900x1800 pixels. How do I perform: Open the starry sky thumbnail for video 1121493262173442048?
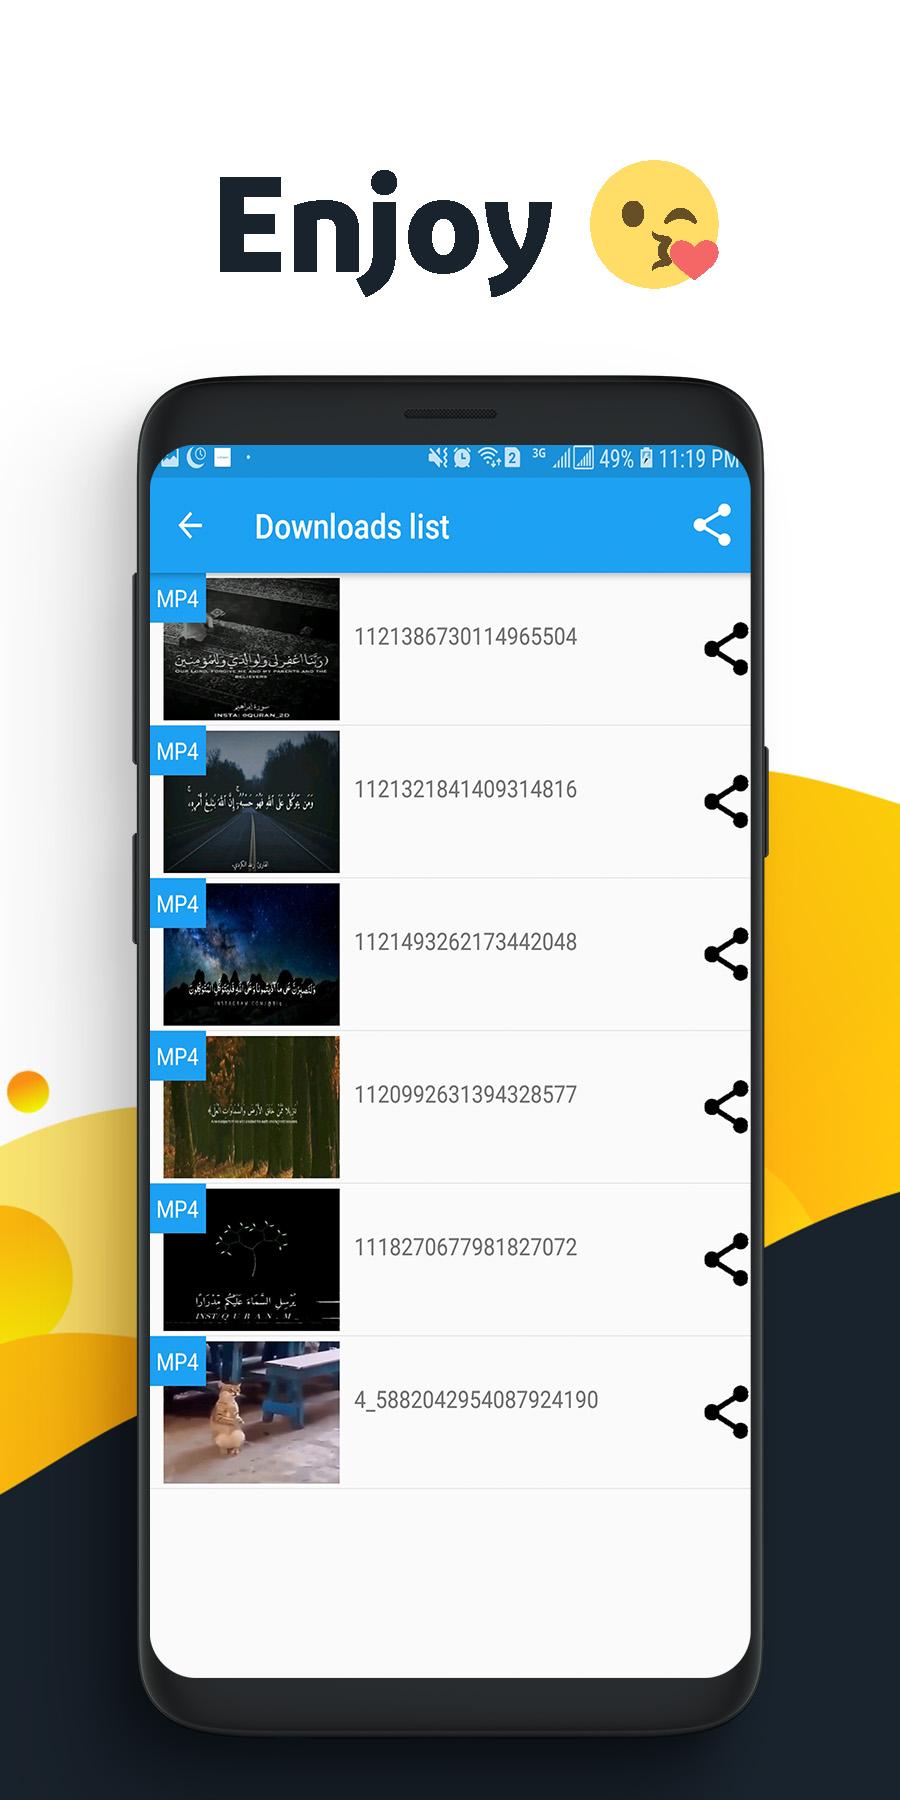[x=251, y=954]
